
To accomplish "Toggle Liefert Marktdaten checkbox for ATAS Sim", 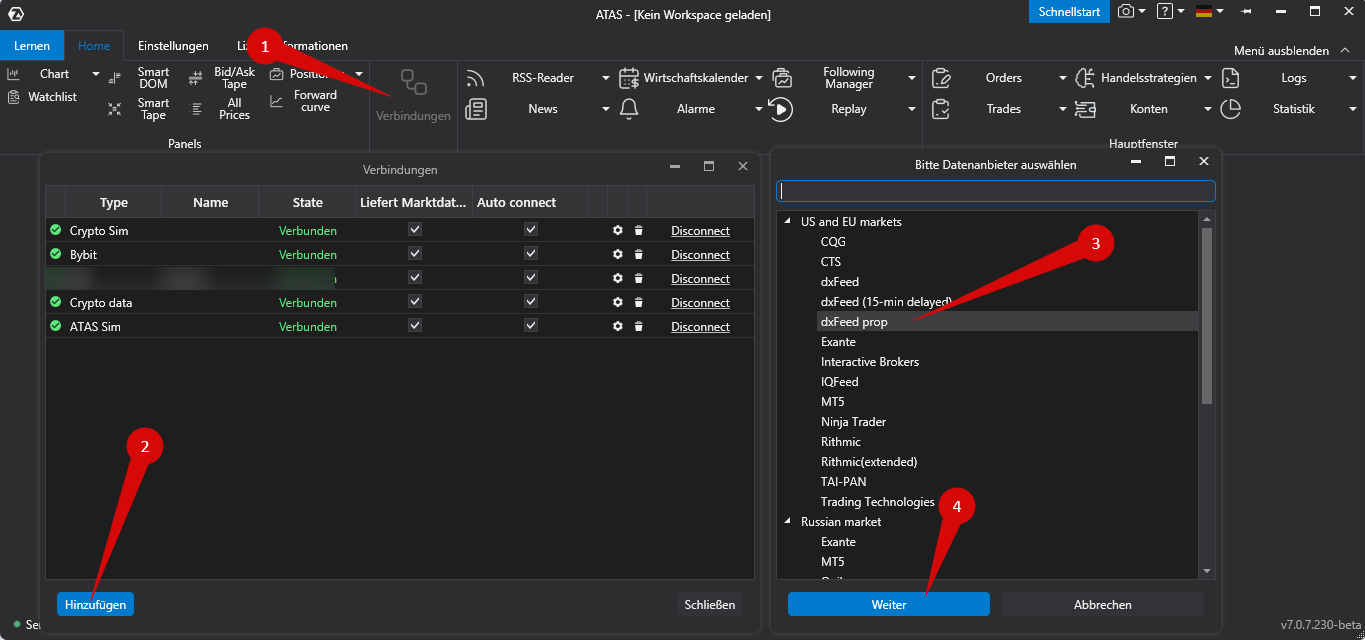I will [x=415, y=325].
